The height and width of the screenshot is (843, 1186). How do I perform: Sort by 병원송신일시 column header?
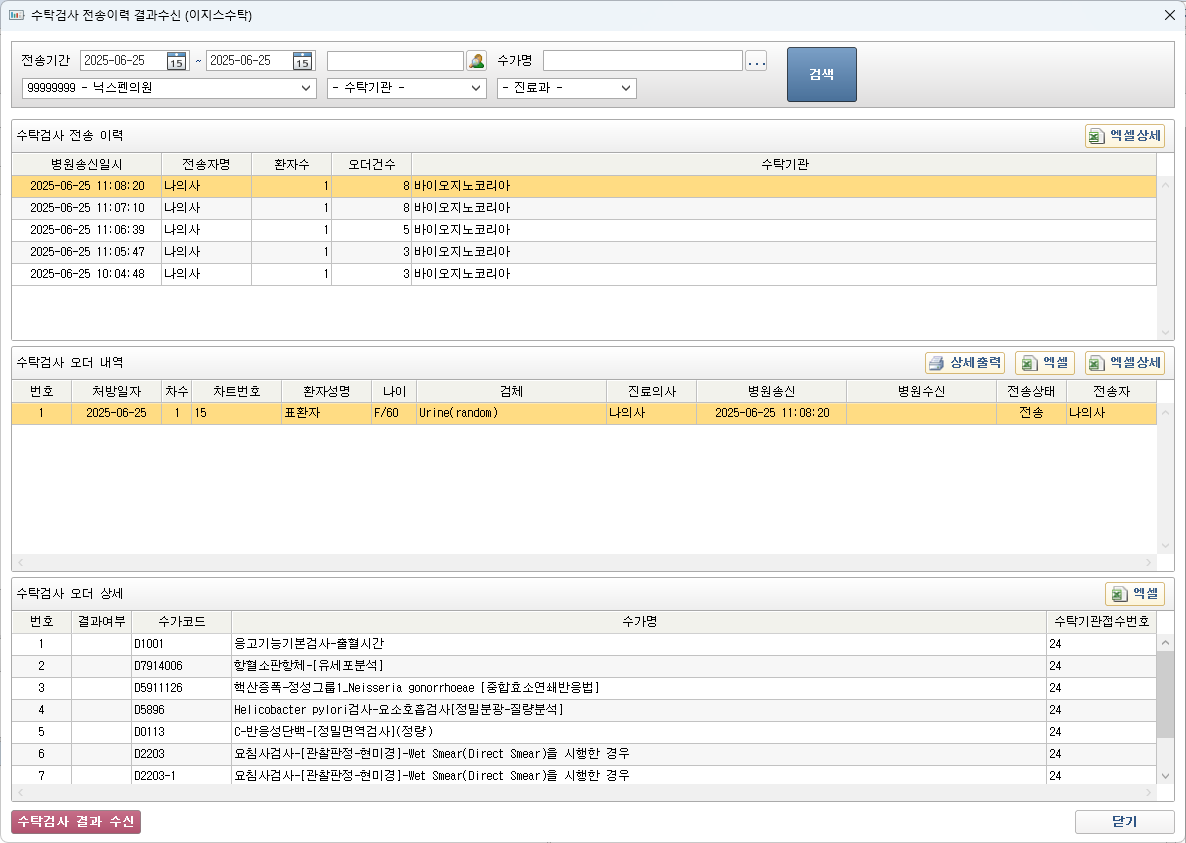[86, 164]
